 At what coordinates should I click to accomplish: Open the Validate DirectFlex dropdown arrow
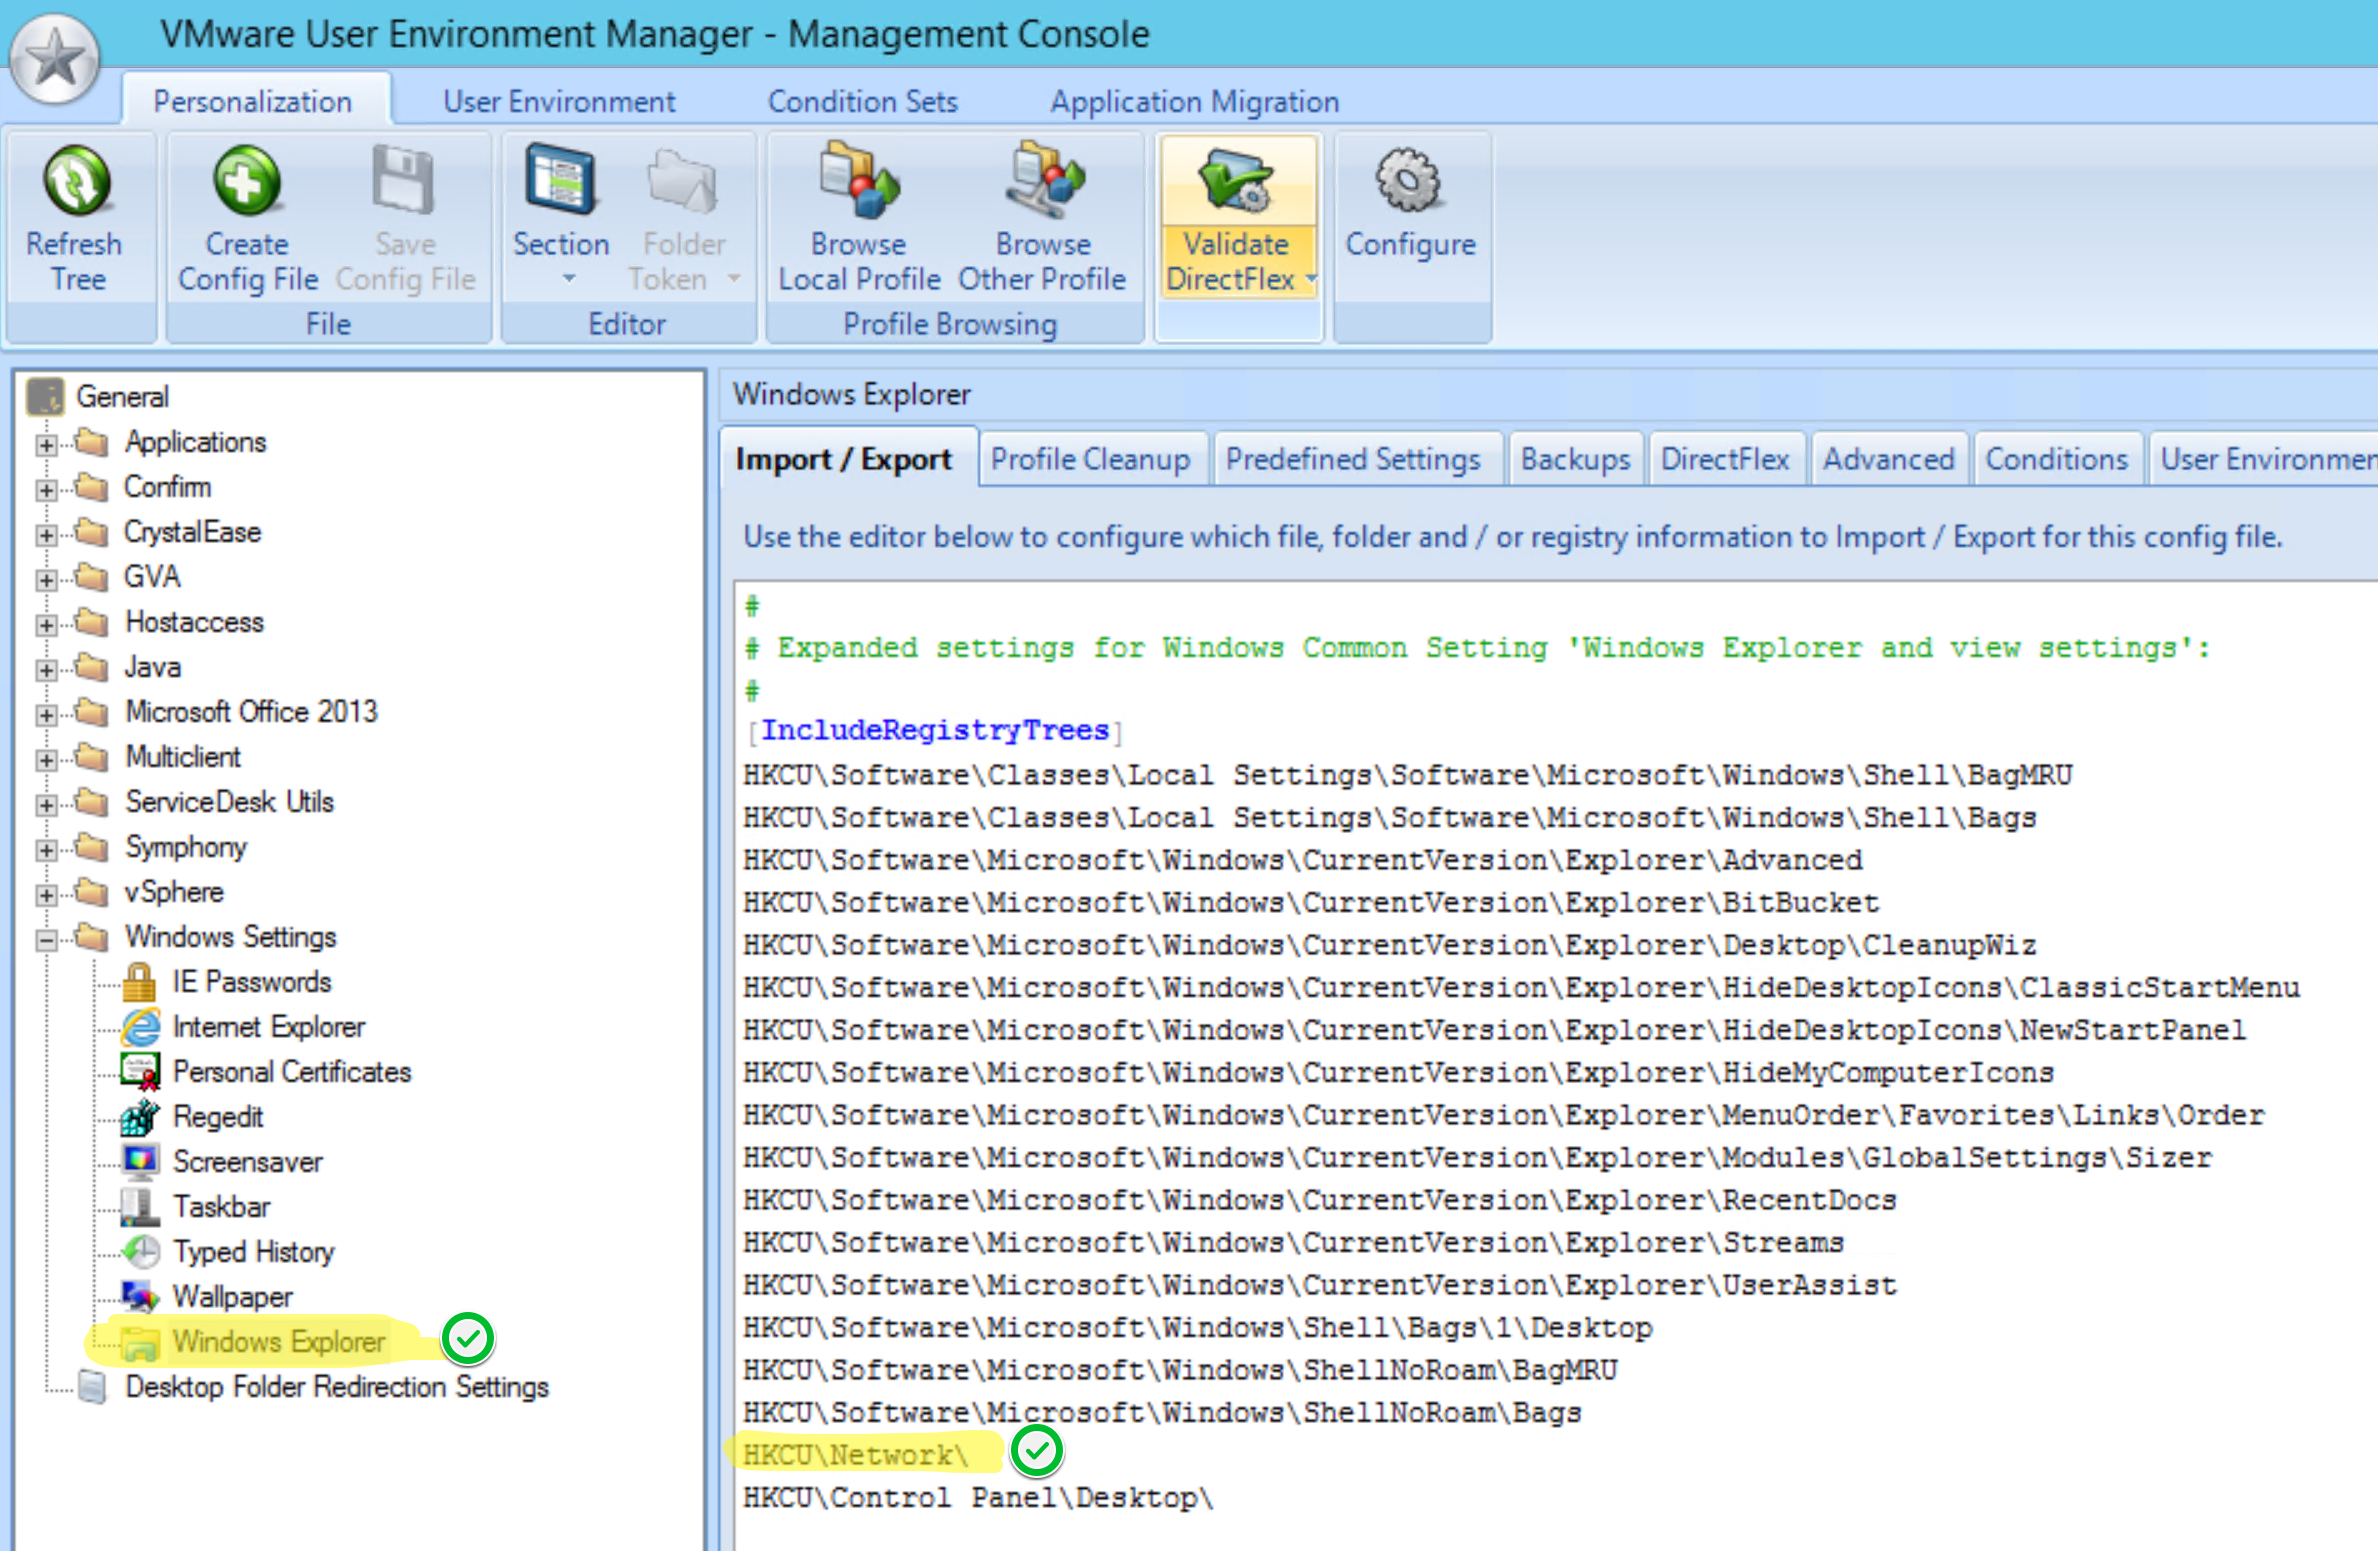coord(1310,279)
